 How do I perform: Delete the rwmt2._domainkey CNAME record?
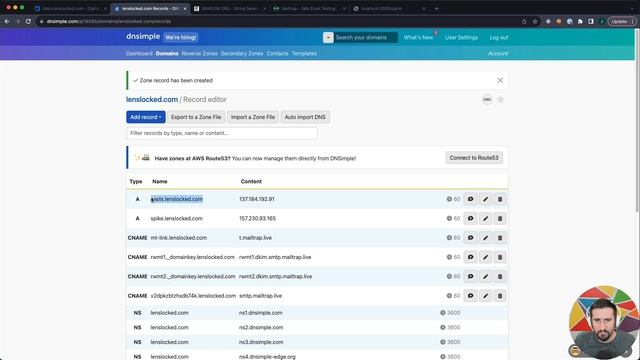coord(500,276)
